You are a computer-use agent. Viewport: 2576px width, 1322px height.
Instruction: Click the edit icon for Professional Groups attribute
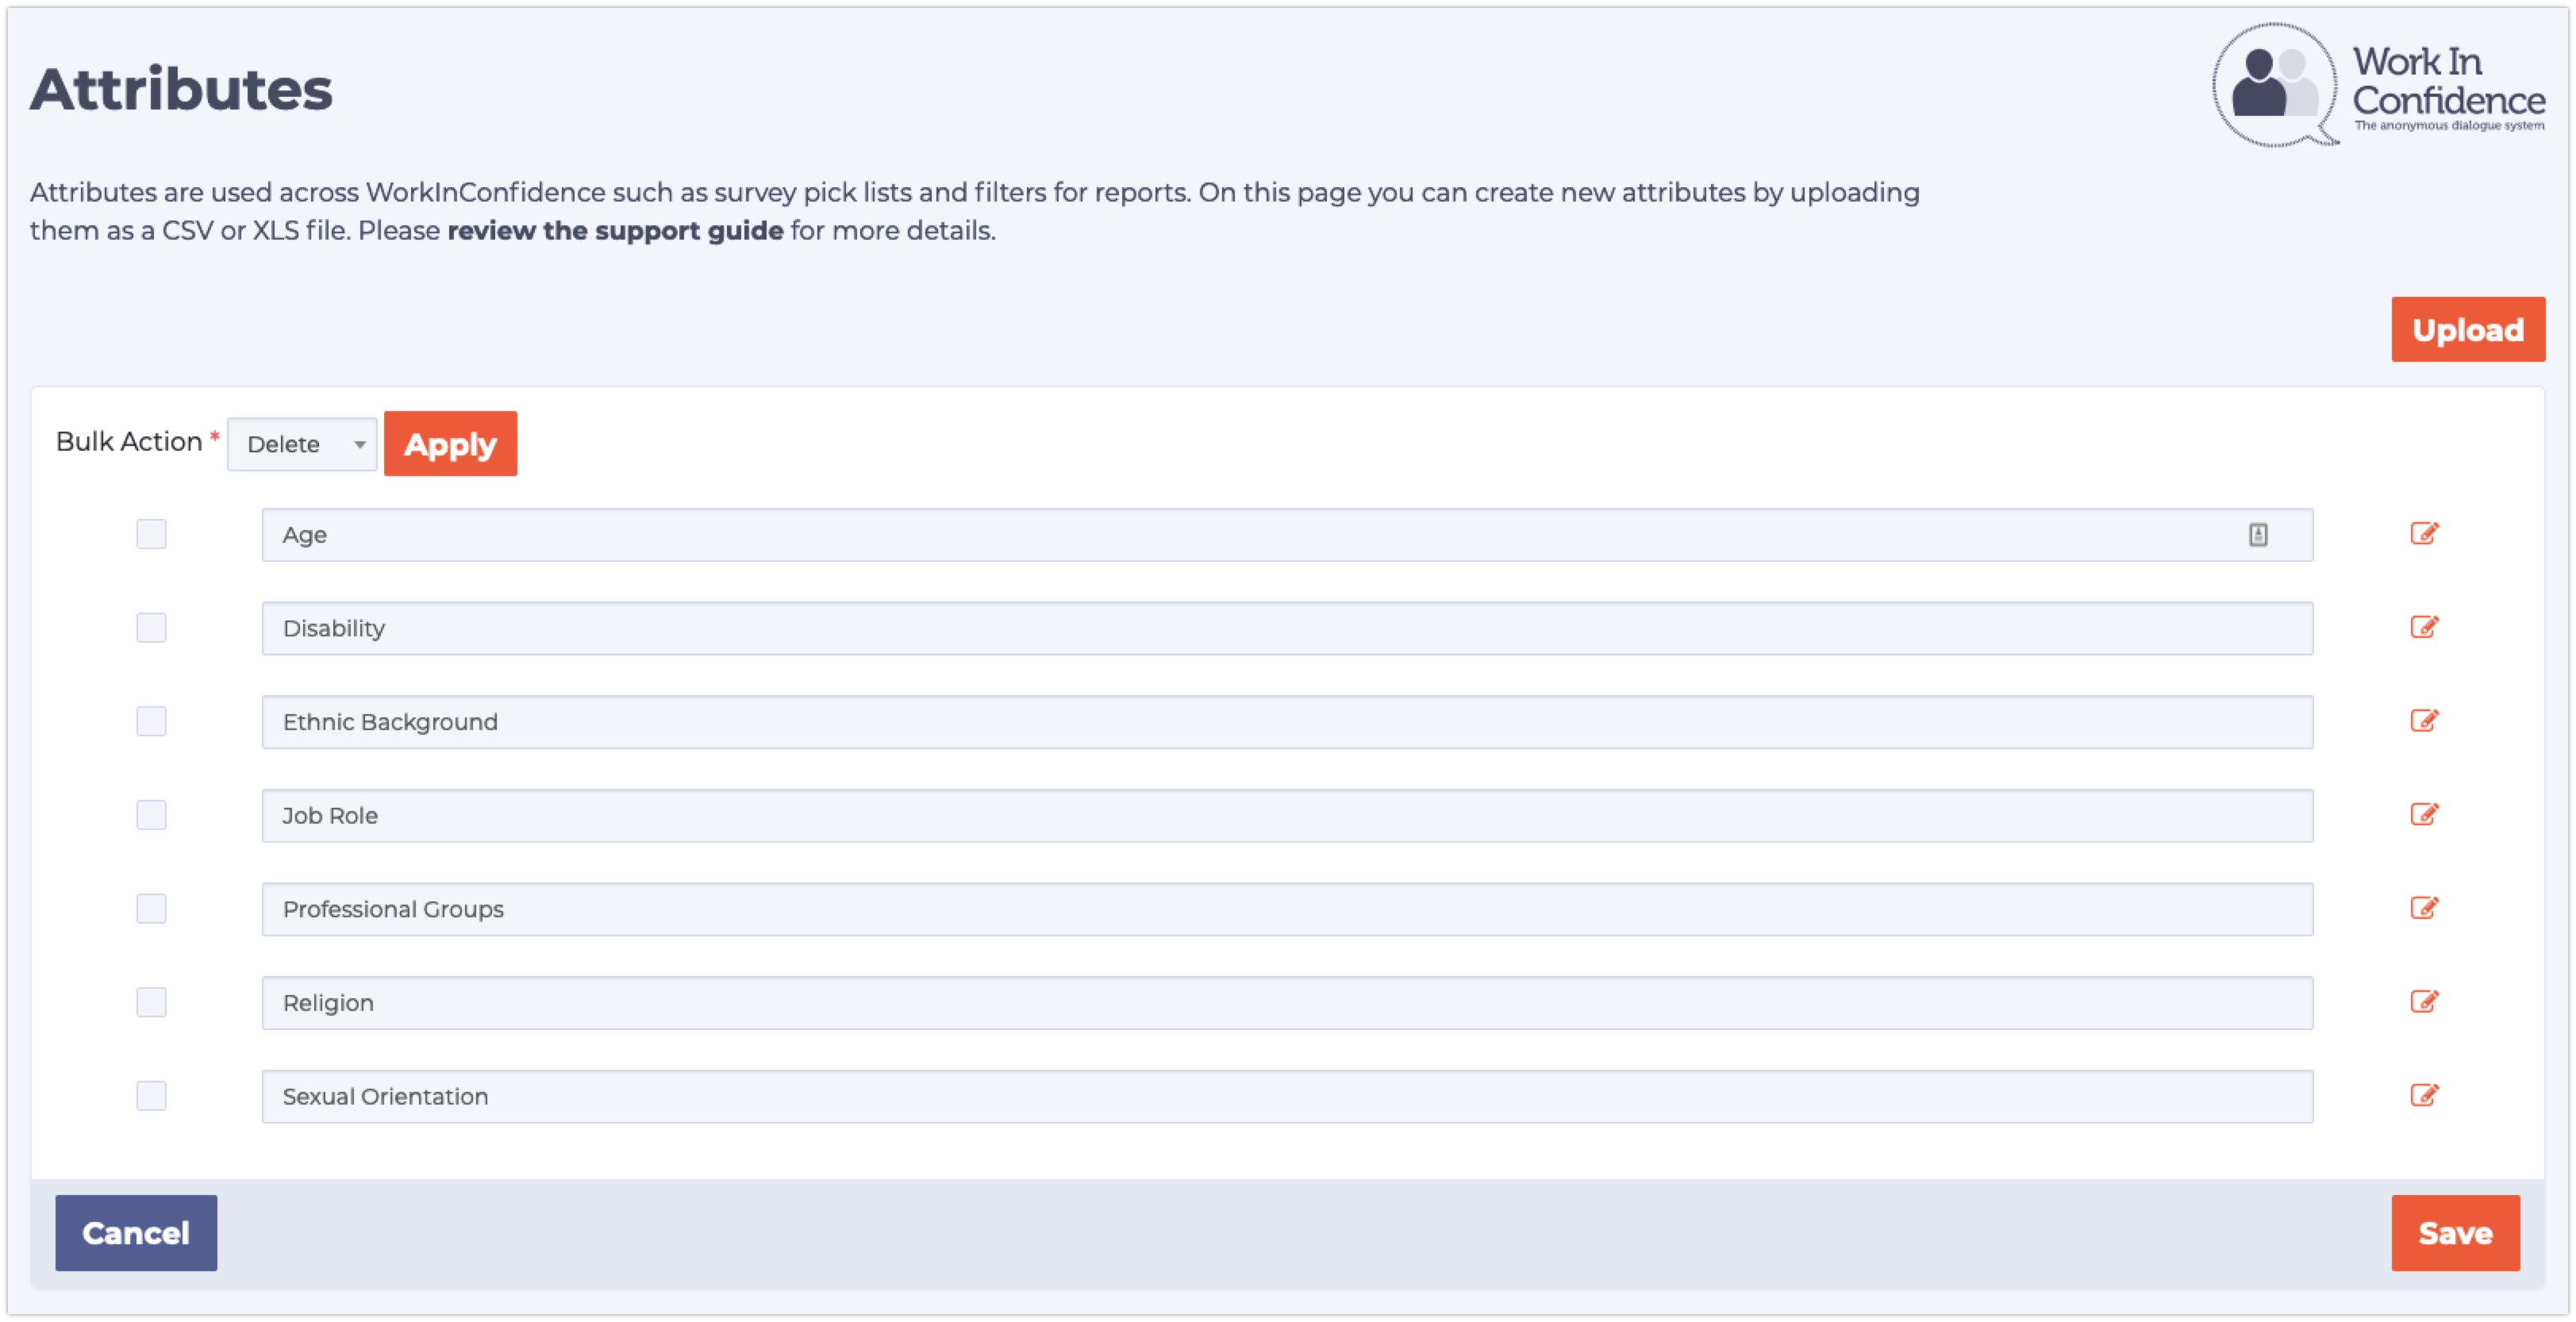tap(2423, 909)
